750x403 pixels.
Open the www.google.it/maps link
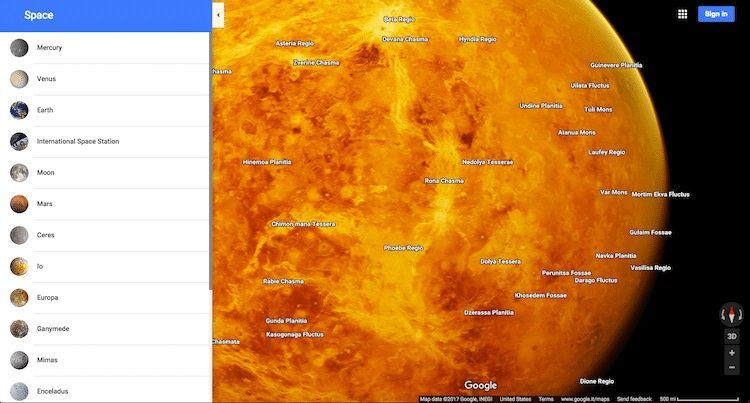tap(585, 399)
